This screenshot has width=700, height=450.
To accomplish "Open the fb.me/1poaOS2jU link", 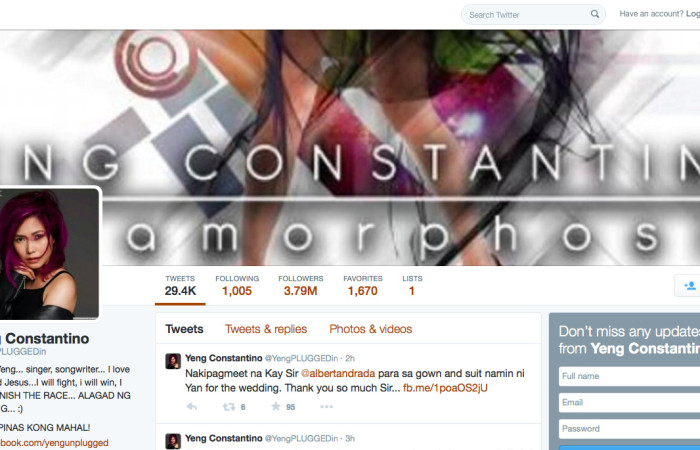I will [x=445, y=388].
